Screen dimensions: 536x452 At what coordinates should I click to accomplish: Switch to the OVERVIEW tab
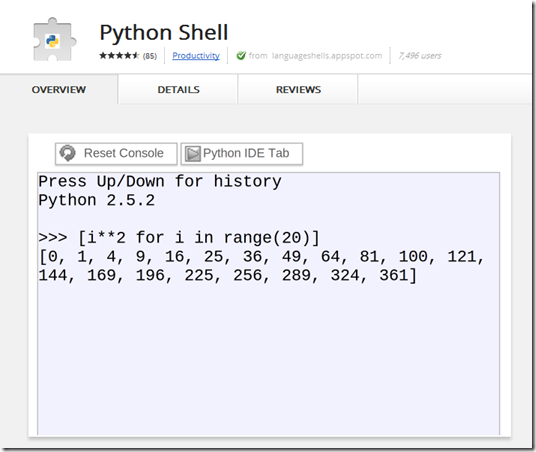tap(59, 90)
